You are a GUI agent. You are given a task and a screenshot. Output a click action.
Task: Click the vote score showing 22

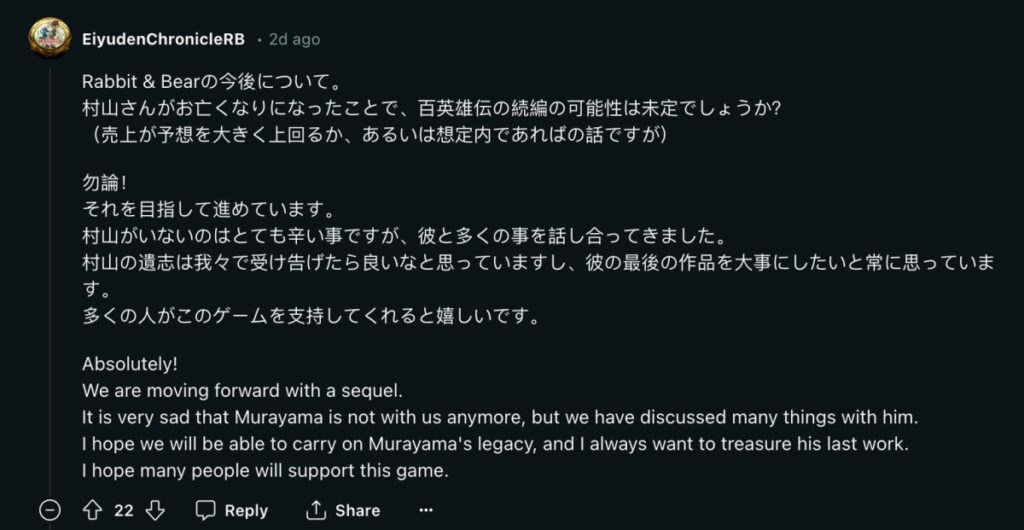point(124,510)
